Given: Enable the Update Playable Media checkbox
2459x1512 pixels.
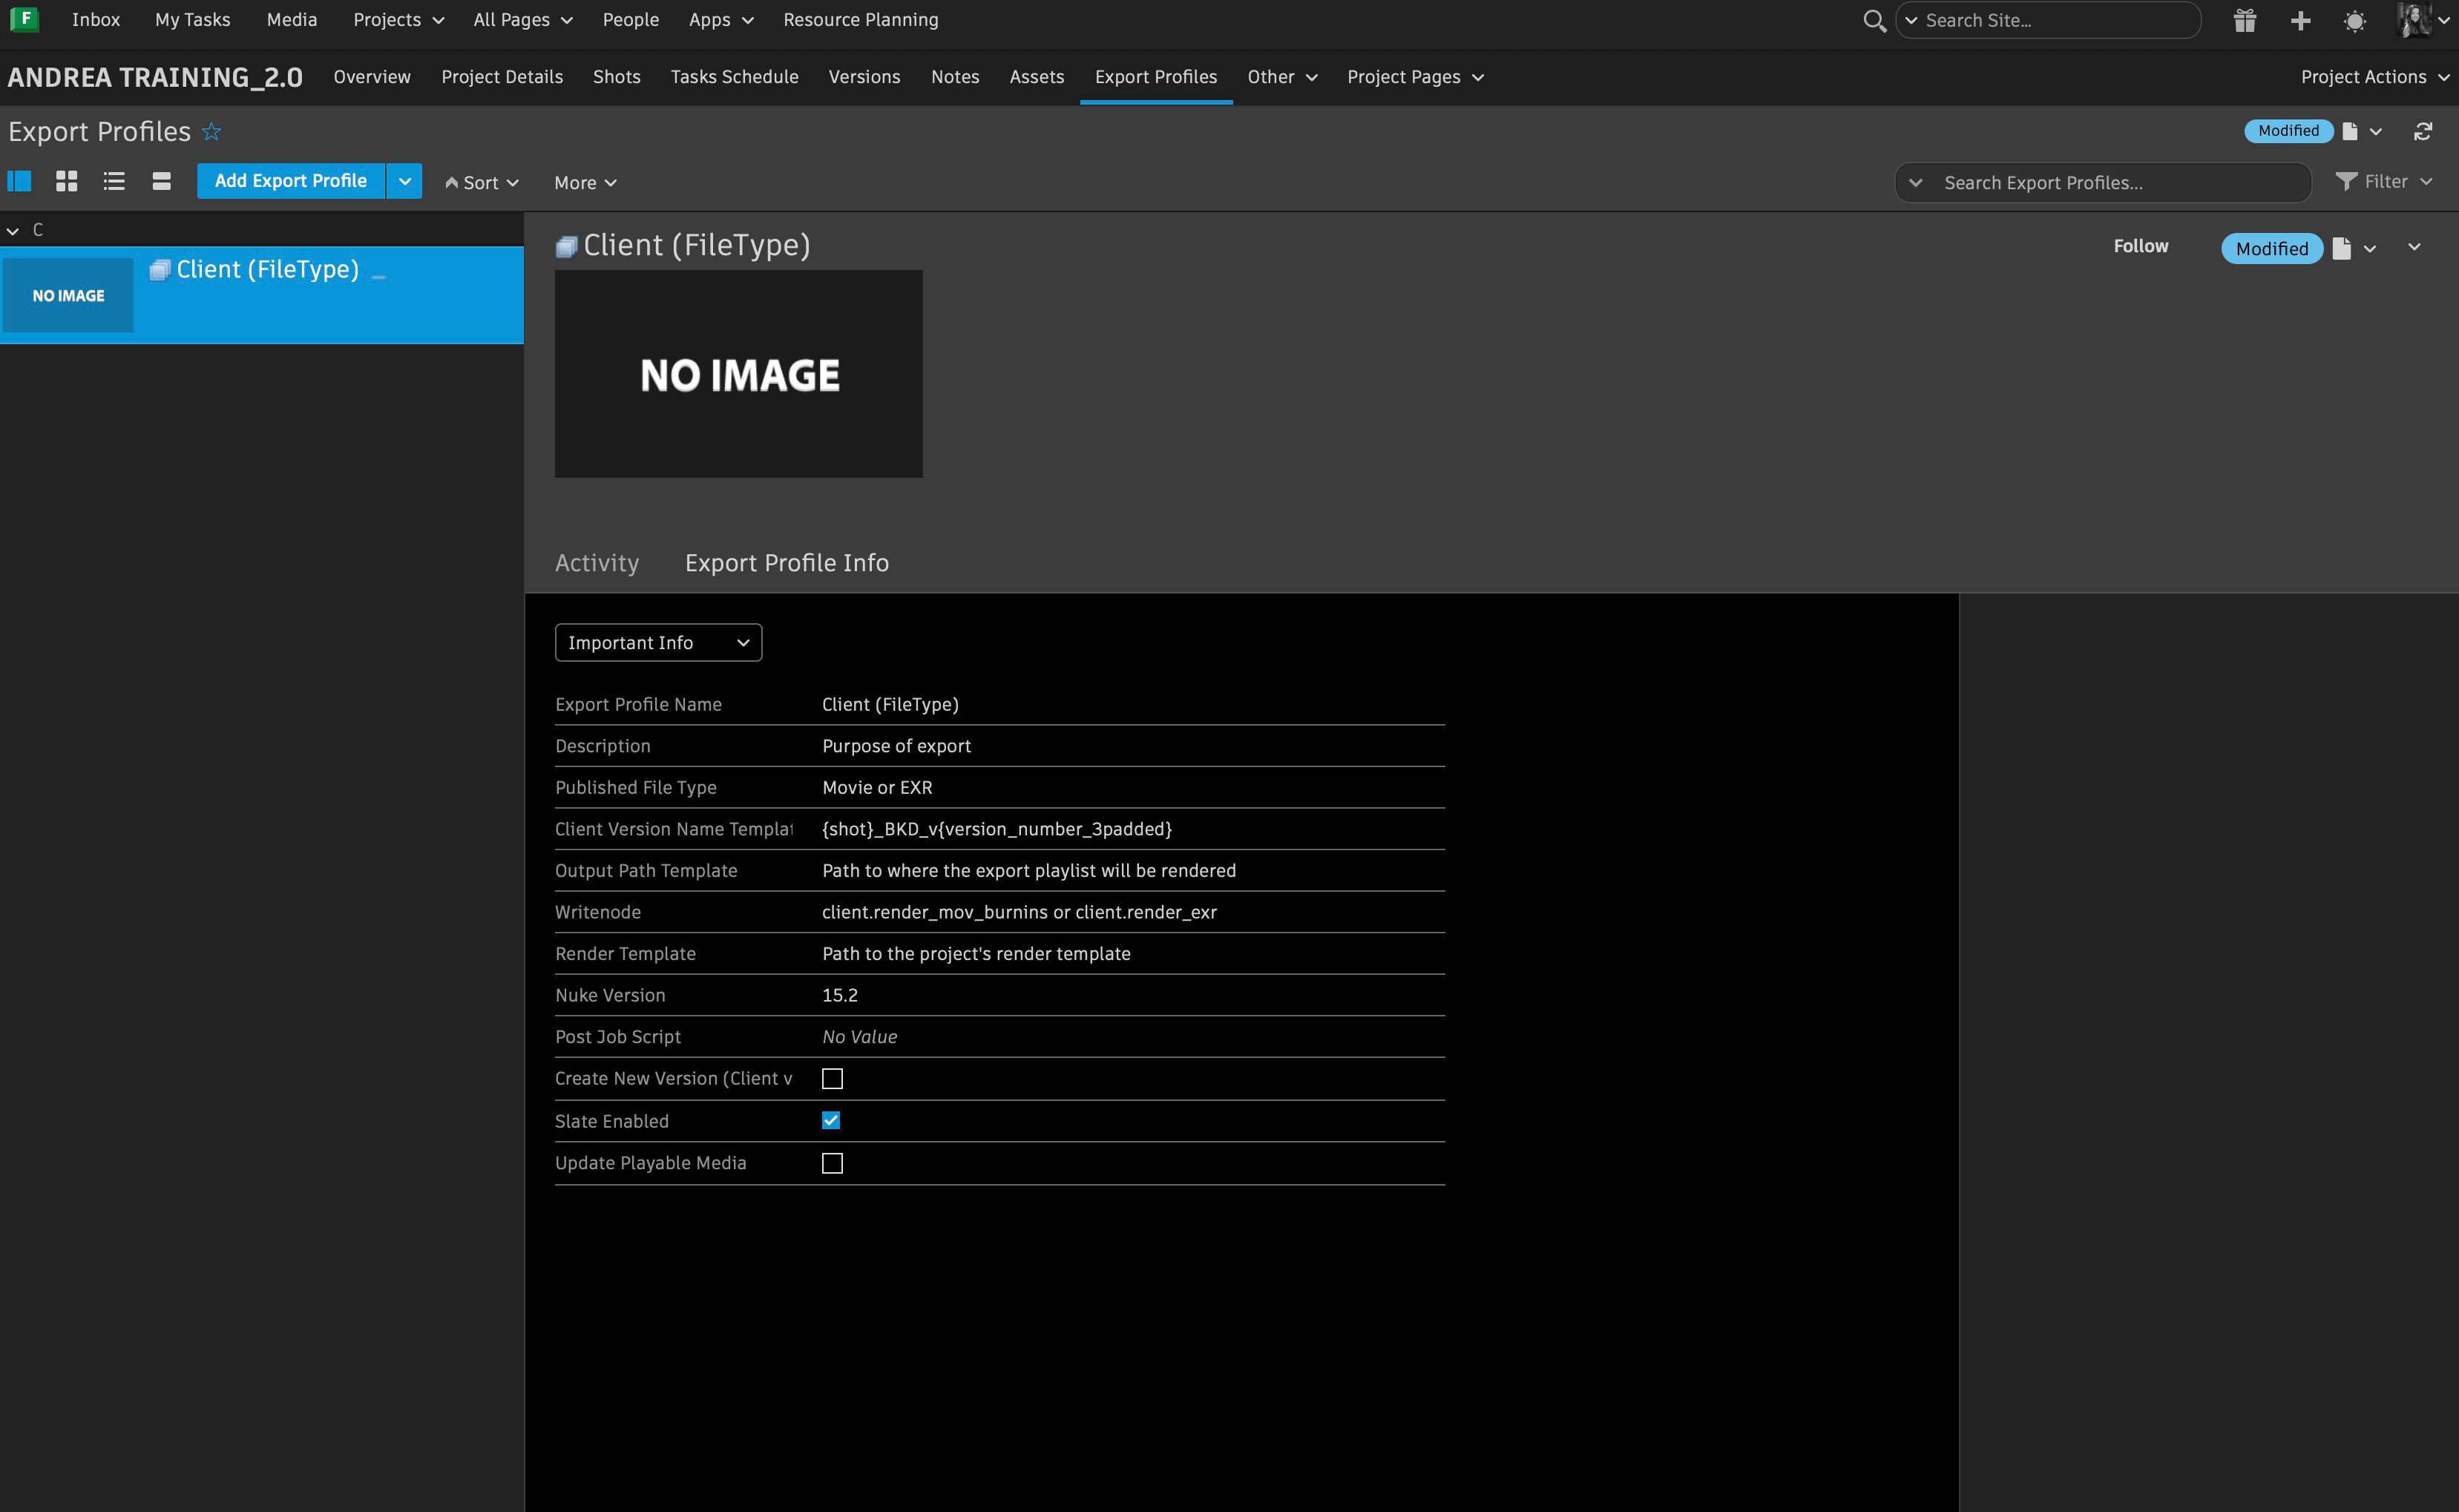Looking at the screenshot, I should [x=832, y=1163].
